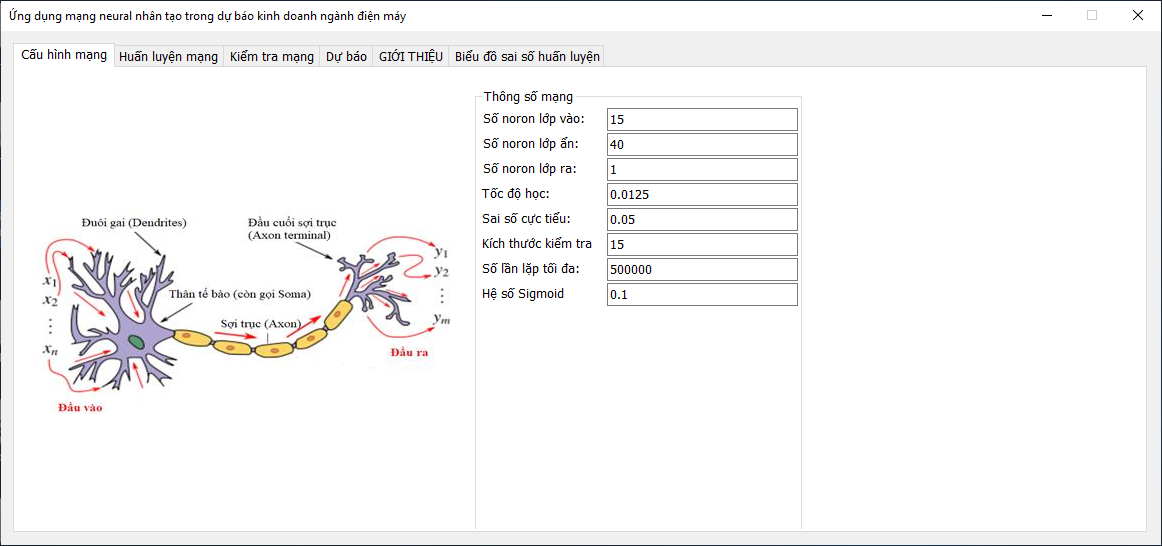
Task: Click the Tốc độ học input box
Action: coord(702,195)
